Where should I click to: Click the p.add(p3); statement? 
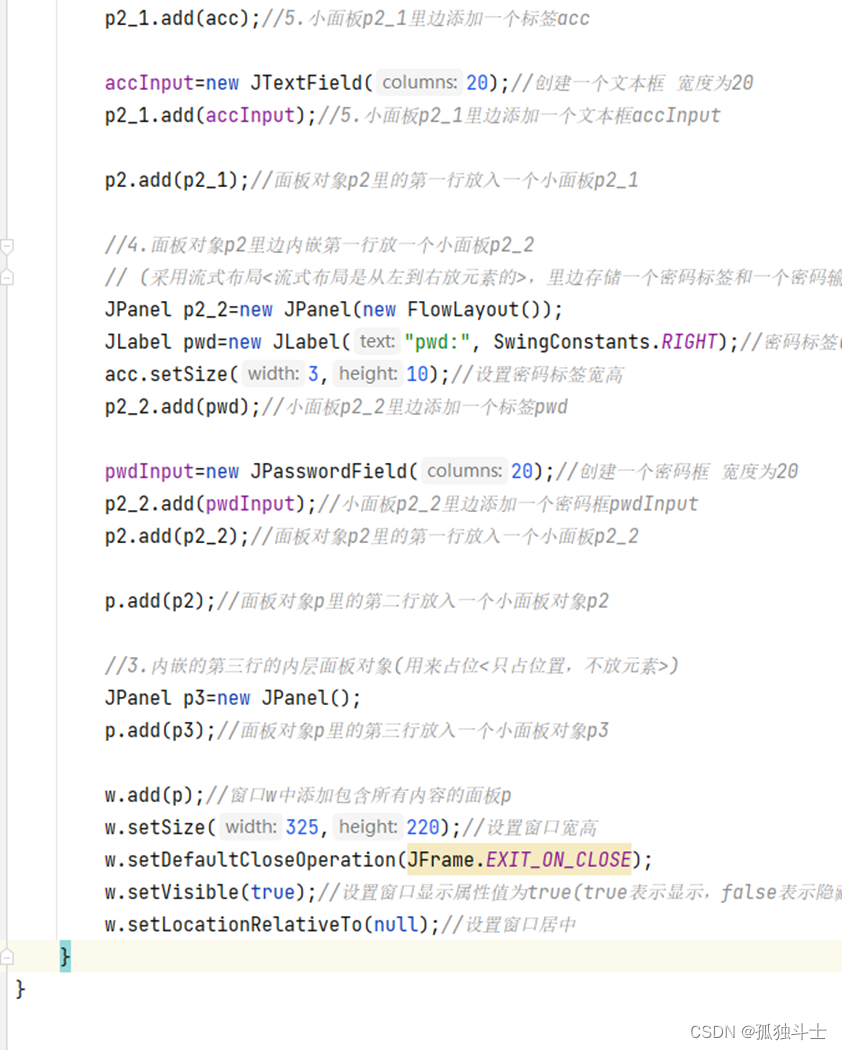pos(160,730)
